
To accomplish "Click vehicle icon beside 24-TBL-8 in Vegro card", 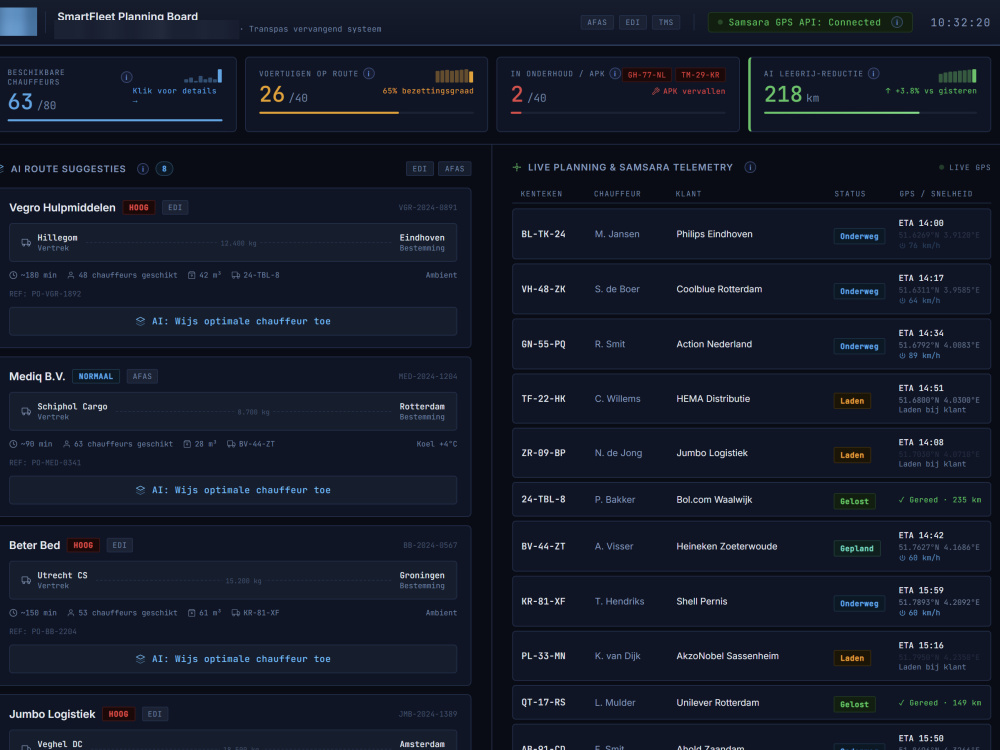I will [x=235, y=276].
